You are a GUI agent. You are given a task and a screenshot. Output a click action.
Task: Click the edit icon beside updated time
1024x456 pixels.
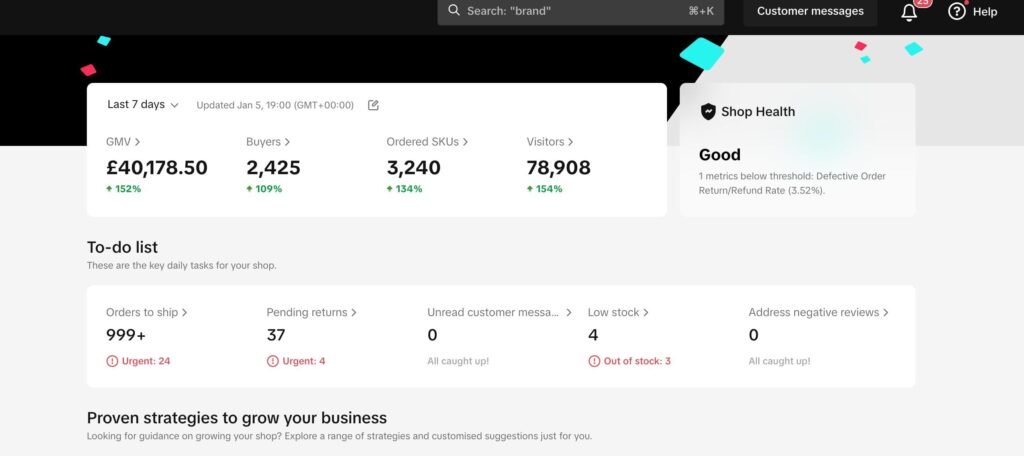pos(373,105)
